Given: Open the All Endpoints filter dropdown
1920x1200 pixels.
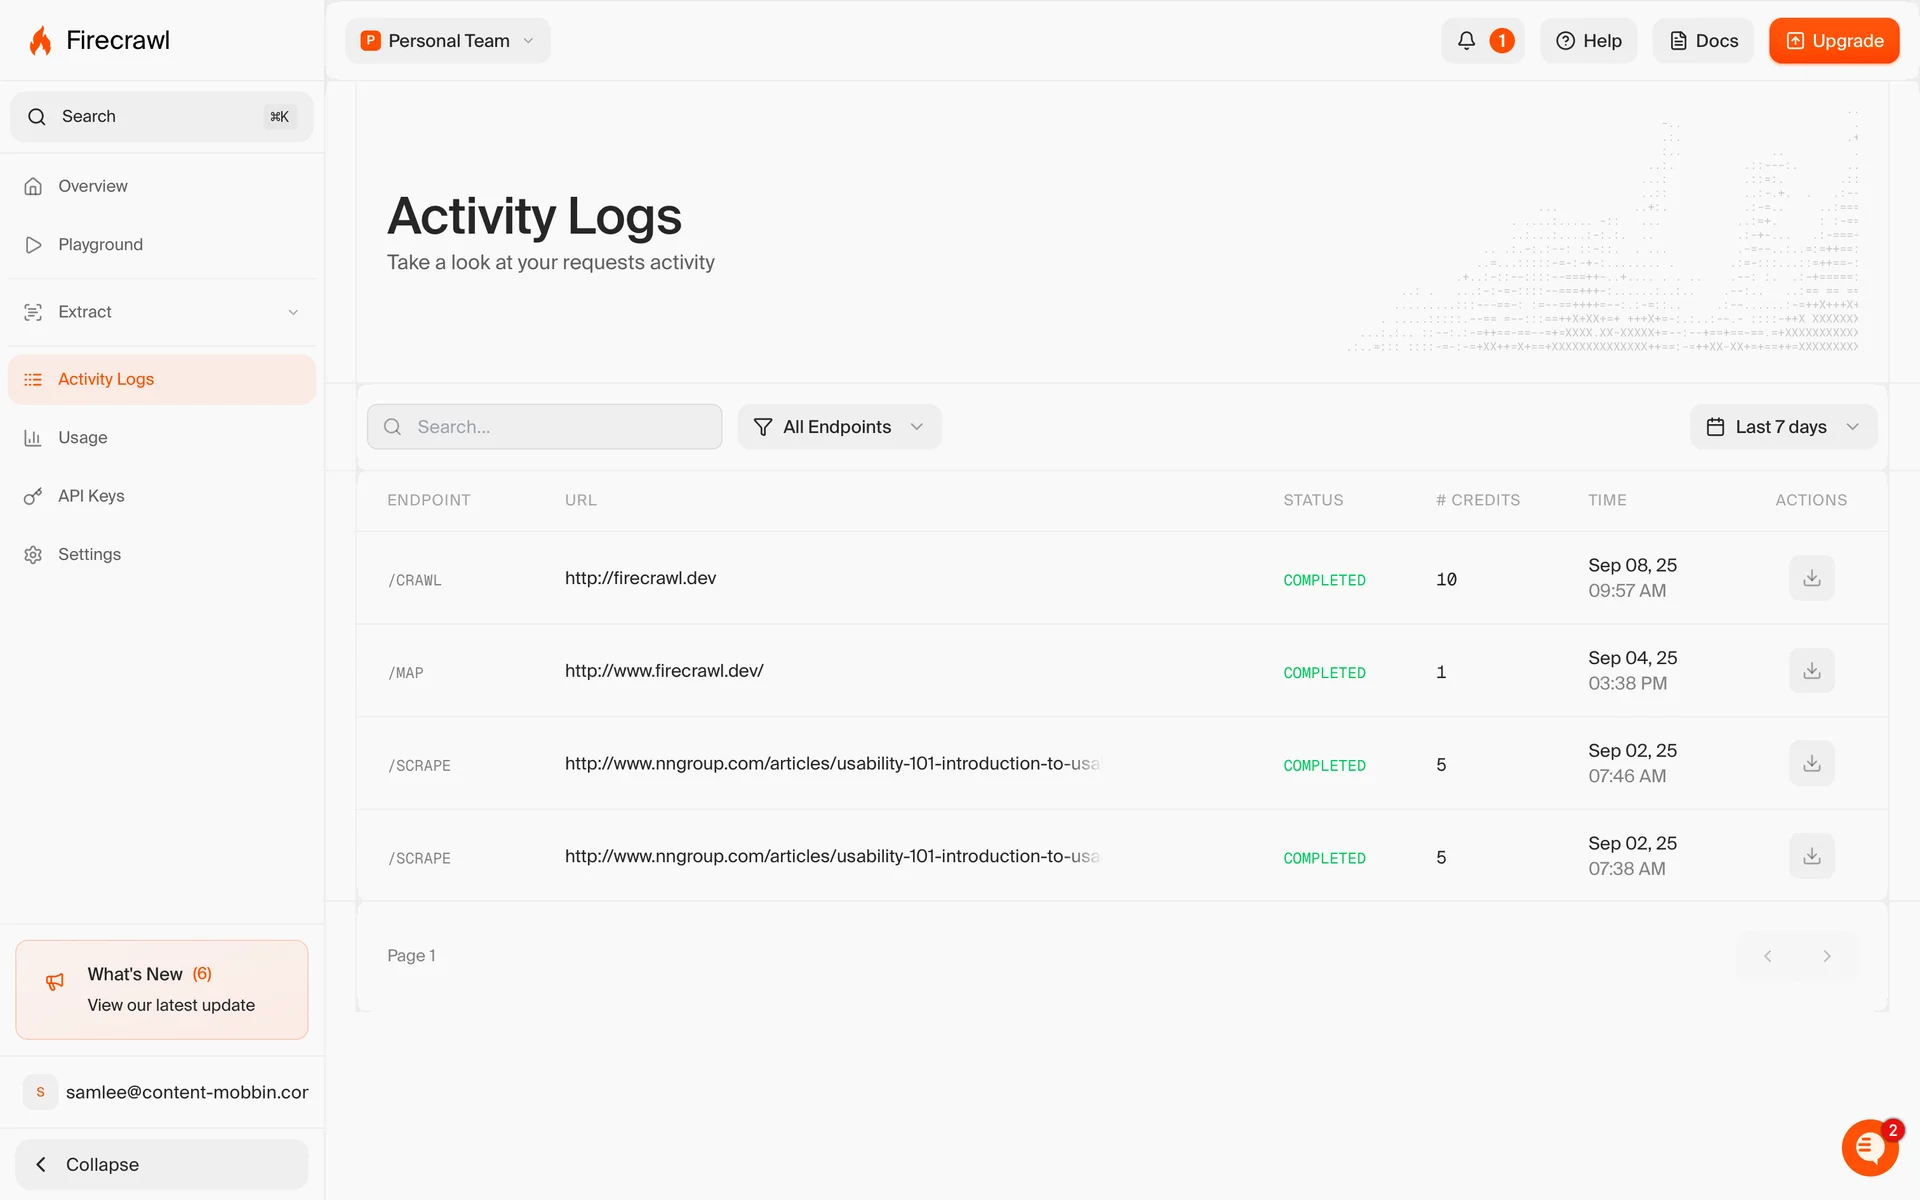Looking at the screenshot, I should 838,427.
